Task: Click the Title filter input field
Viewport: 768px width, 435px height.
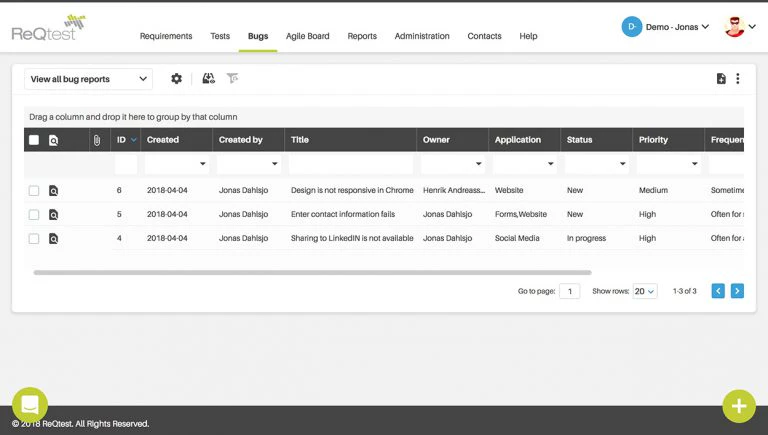Action: pyautogui.click(x=351, y=164)
